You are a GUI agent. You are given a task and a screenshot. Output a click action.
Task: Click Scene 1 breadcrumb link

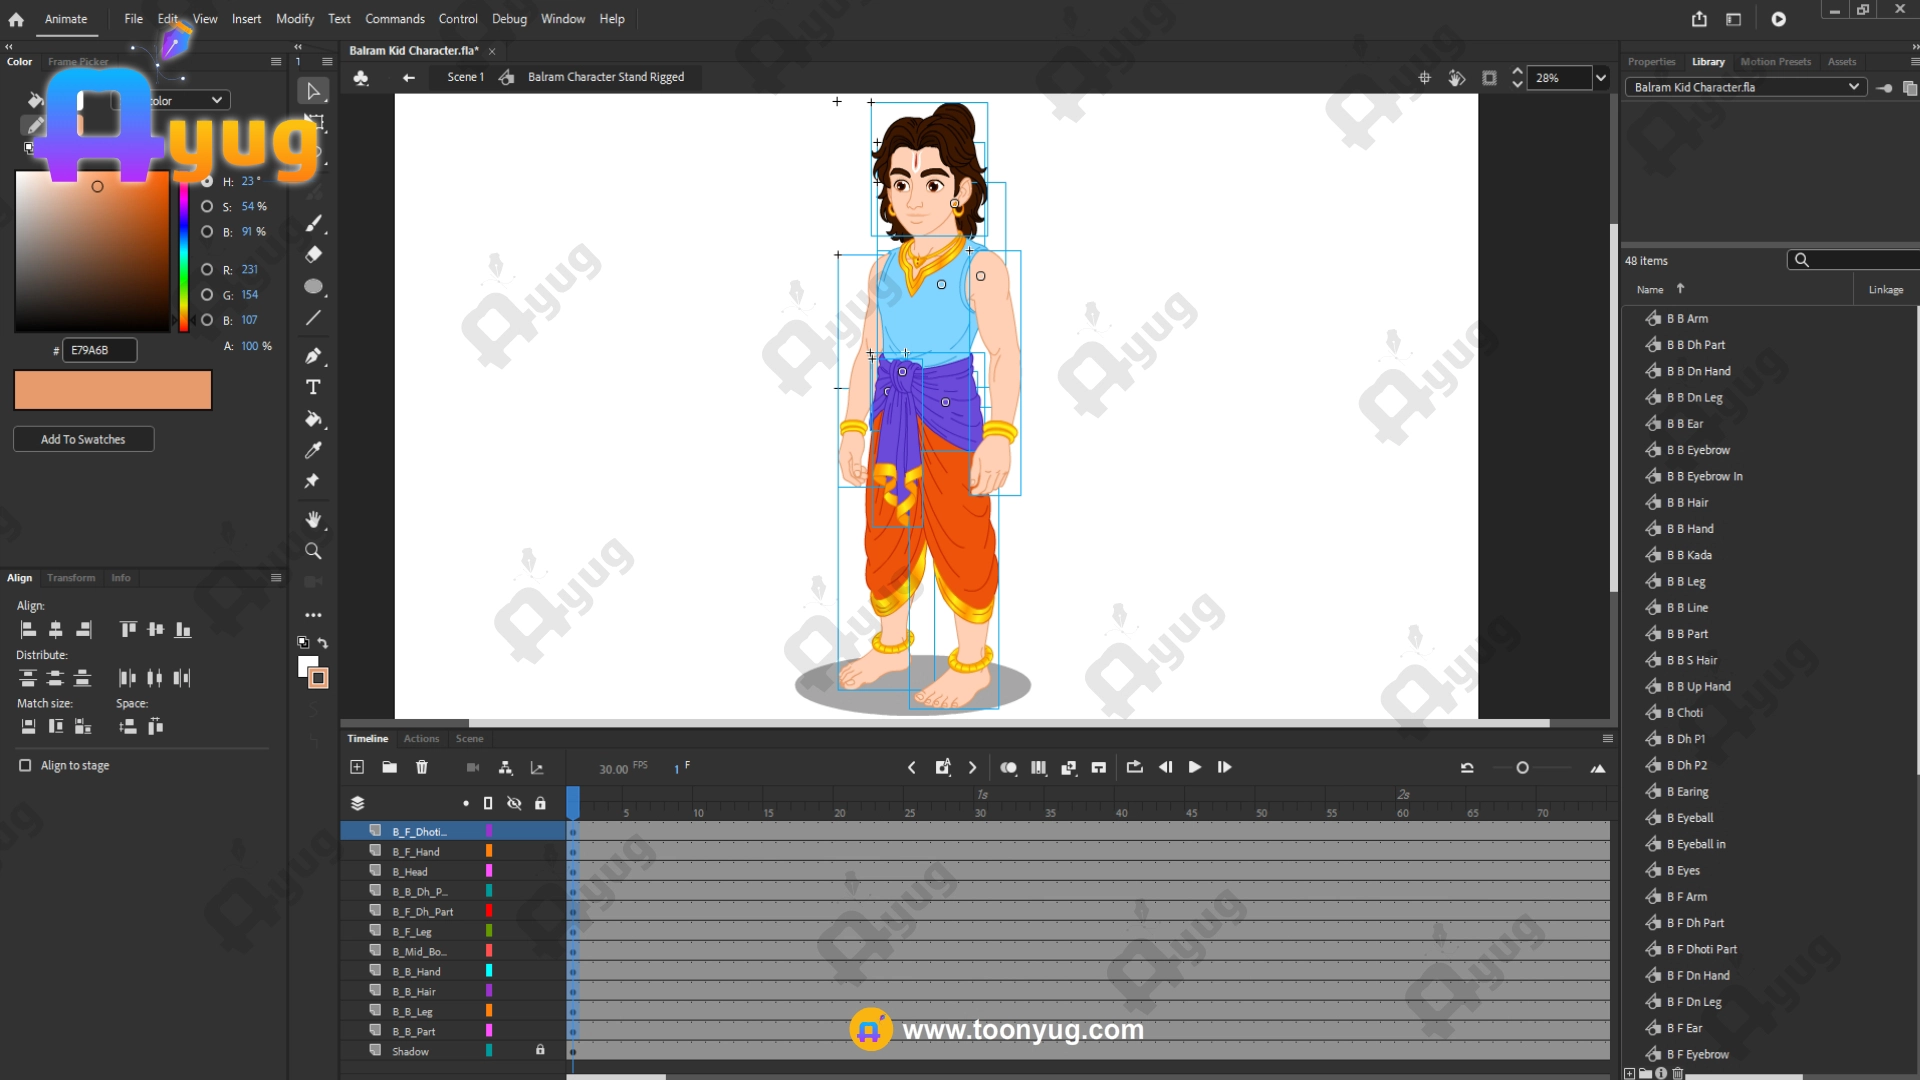tap(465, 77)
